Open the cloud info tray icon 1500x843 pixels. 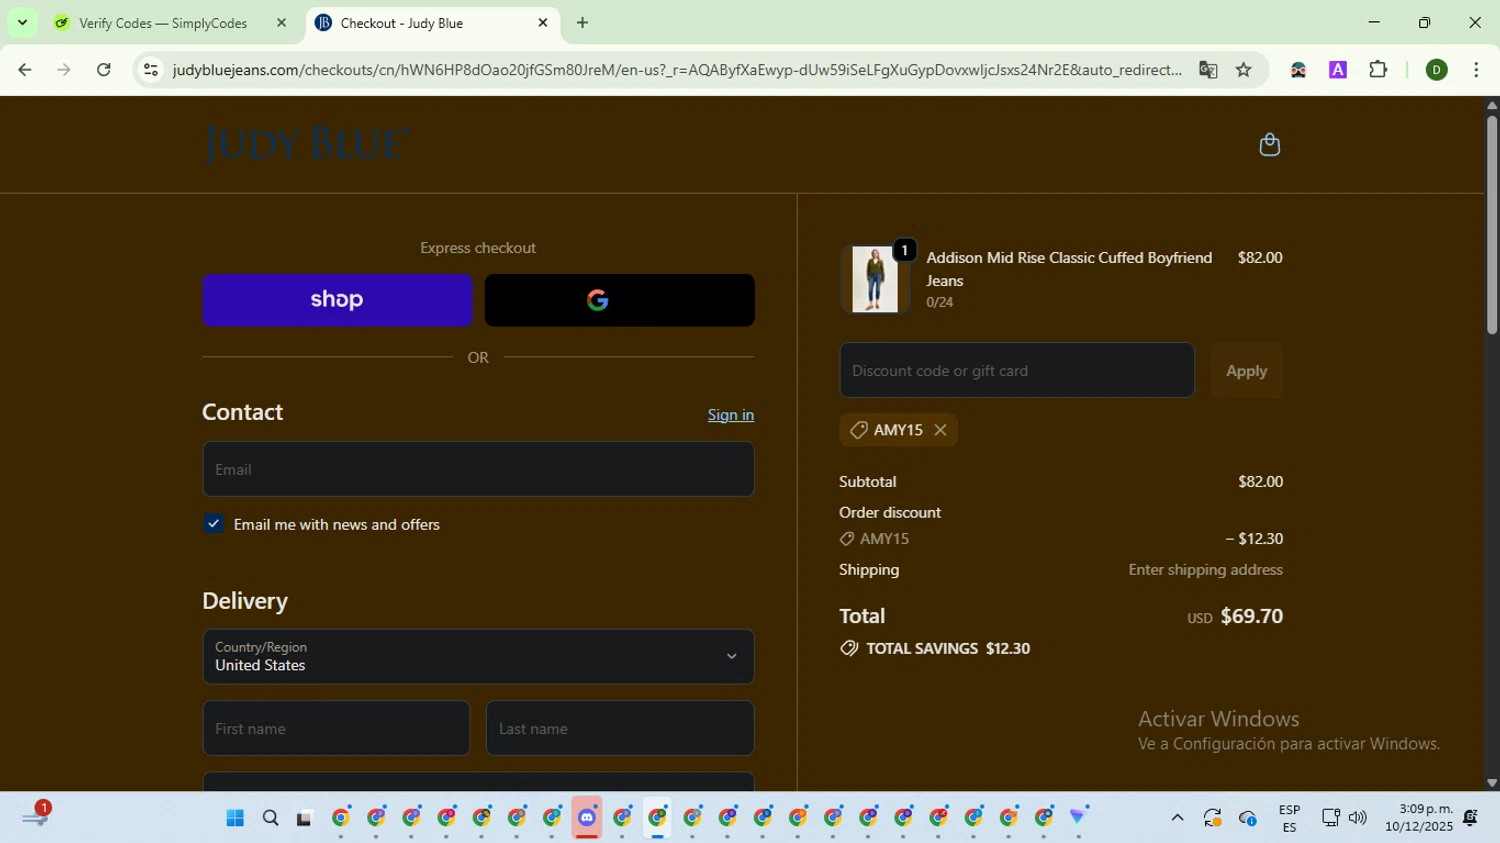tap(1248, 818)
